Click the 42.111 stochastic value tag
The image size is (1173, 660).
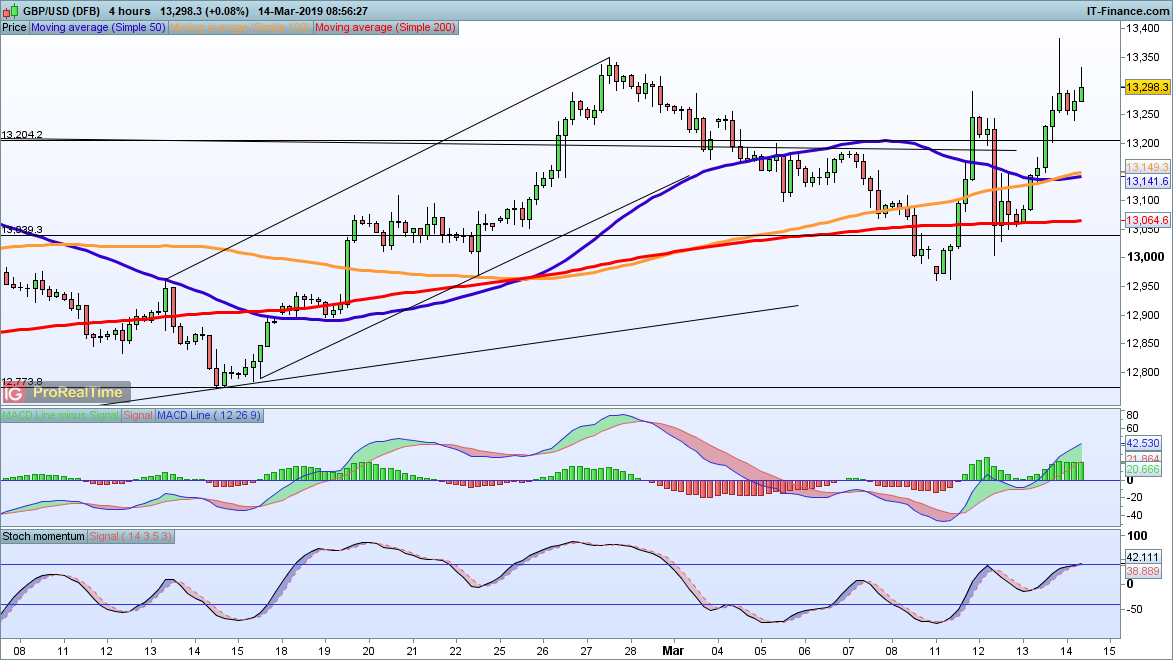coord(1142,557)
